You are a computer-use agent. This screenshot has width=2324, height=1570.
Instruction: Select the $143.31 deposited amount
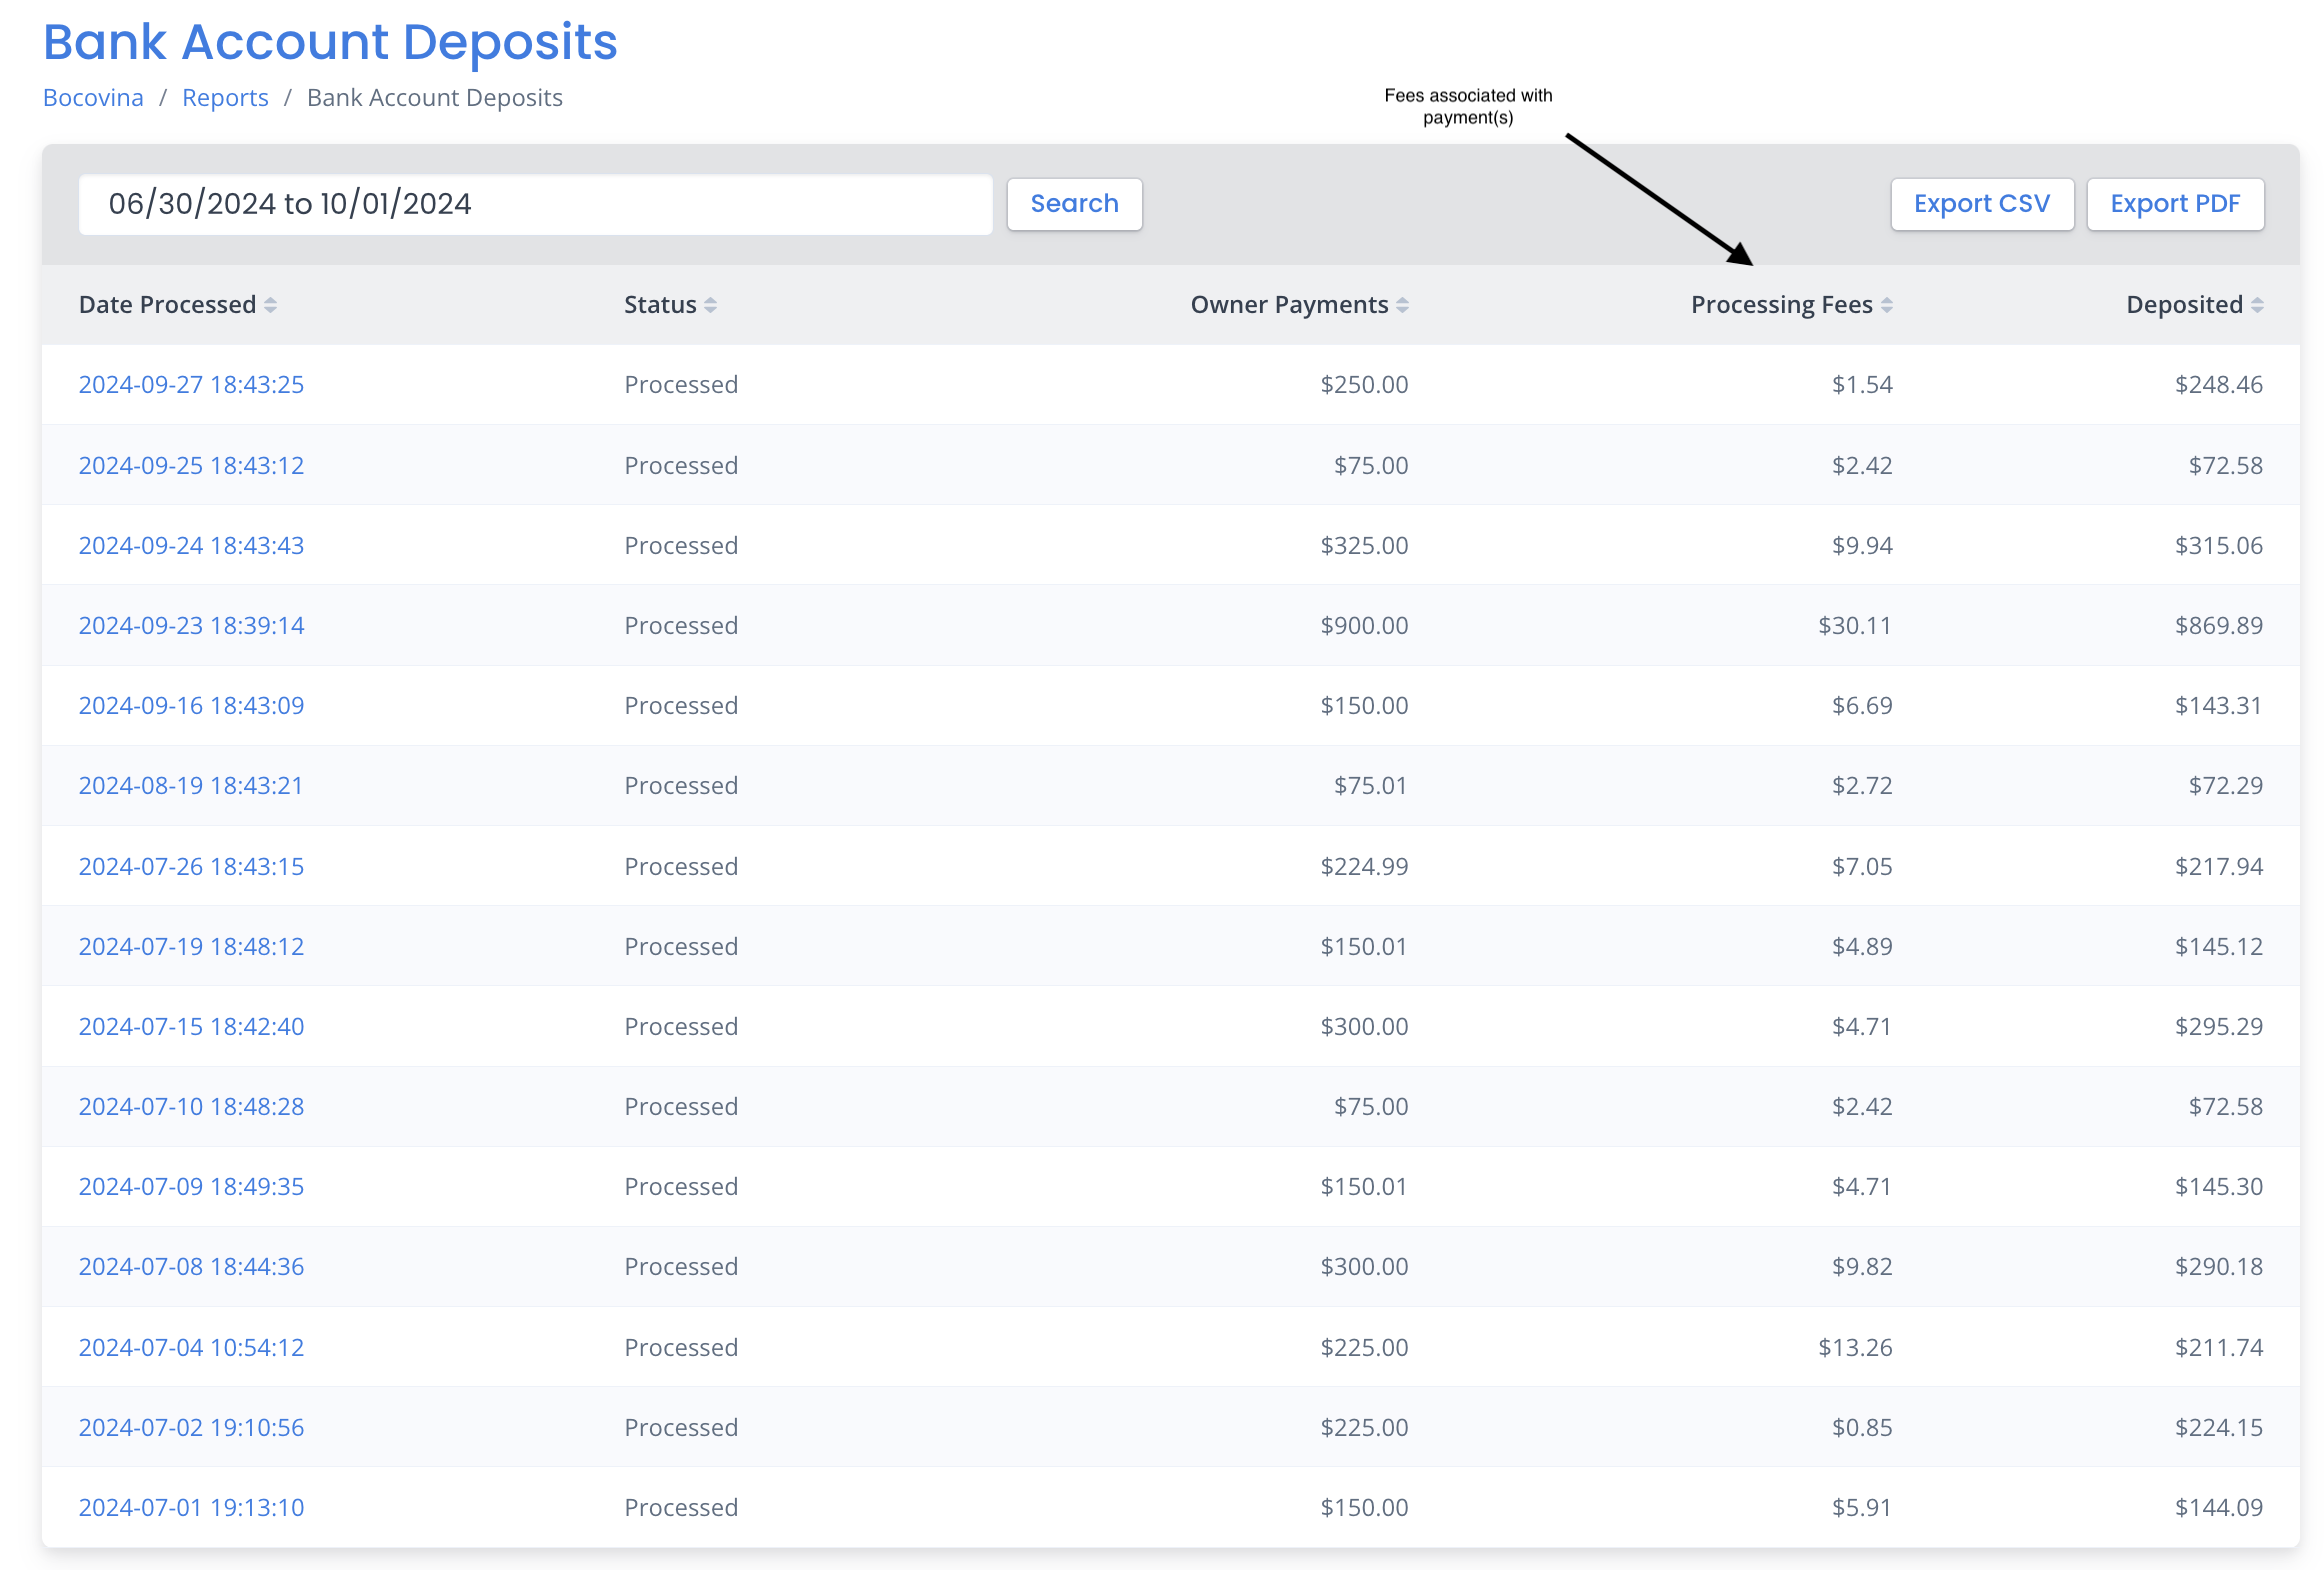tap(2218, 705)
